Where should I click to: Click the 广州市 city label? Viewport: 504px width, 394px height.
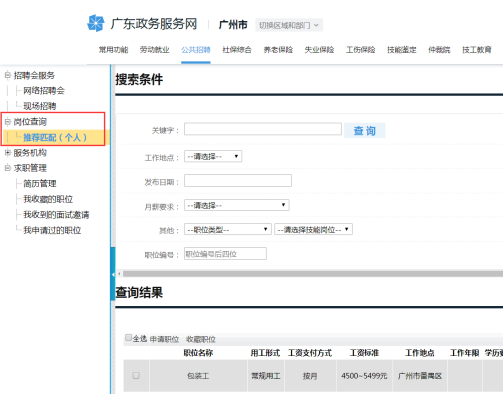[233, 25]
